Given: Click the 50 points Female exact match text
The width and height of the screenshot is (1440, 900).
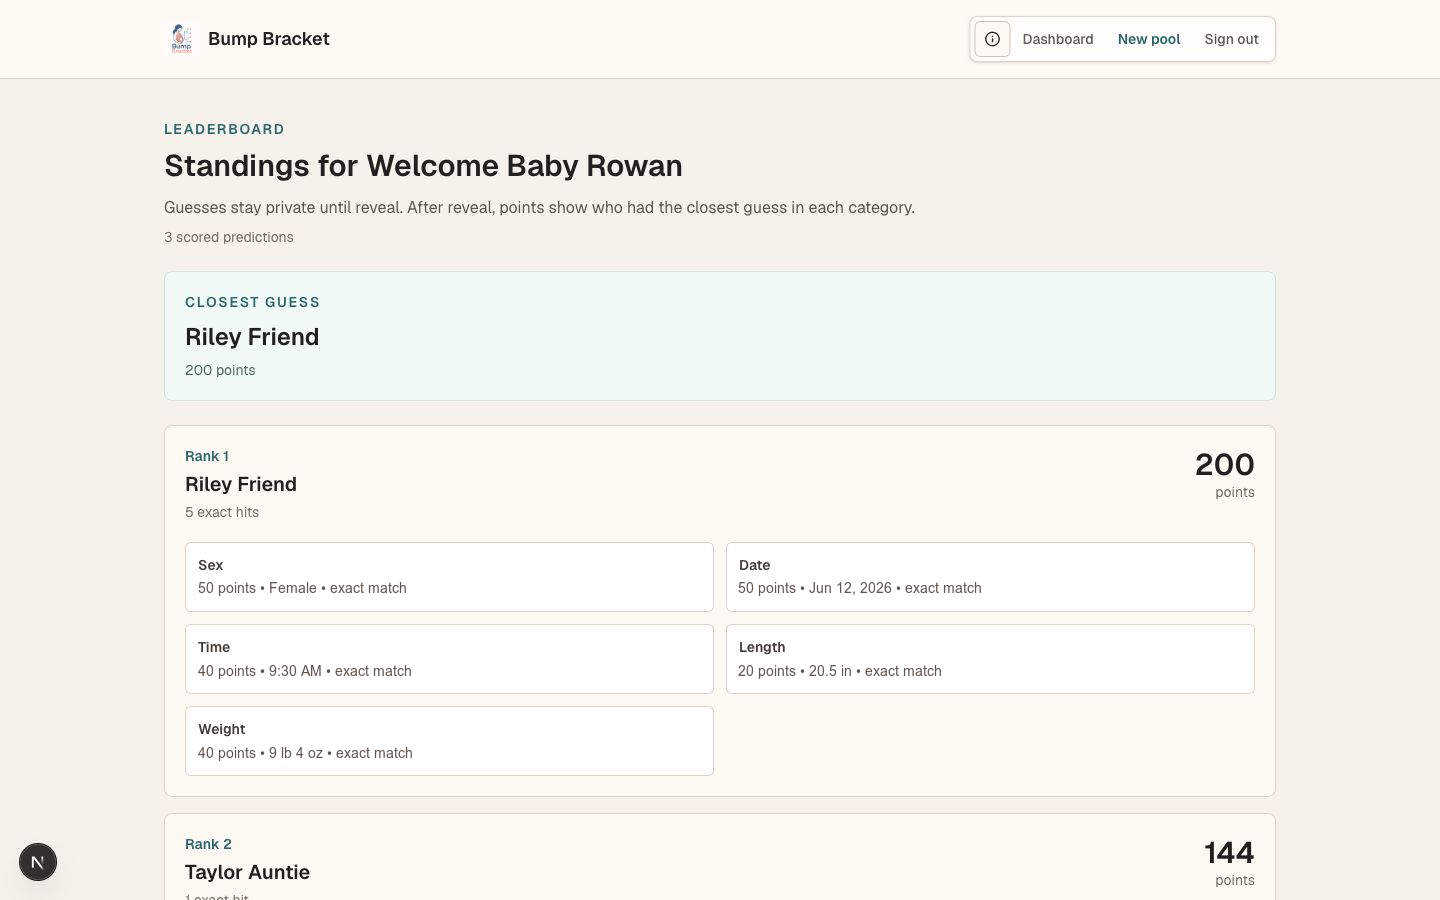Looking at the screenshot, I should click(302, 588).
